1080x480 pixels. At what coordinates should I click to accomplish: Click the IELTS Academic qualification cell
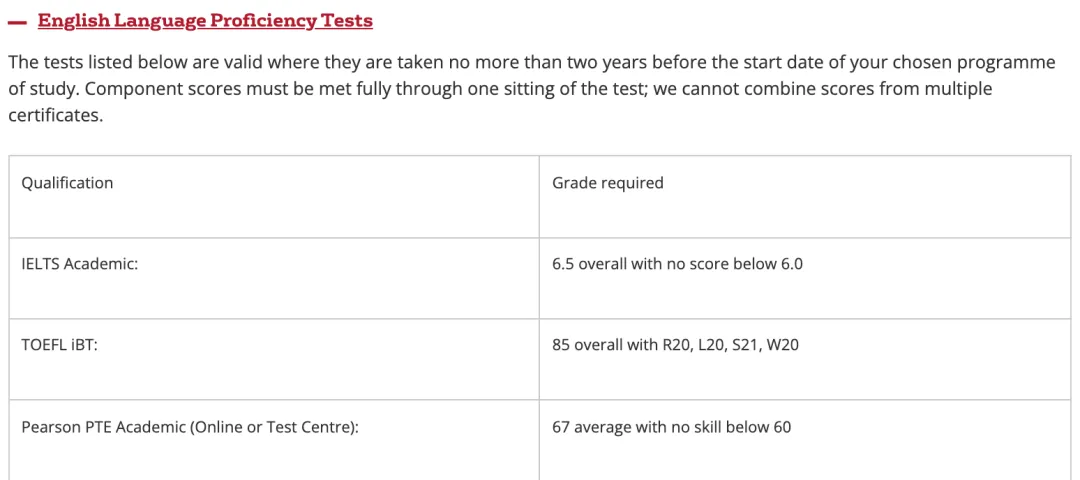(x=274, y=278)
